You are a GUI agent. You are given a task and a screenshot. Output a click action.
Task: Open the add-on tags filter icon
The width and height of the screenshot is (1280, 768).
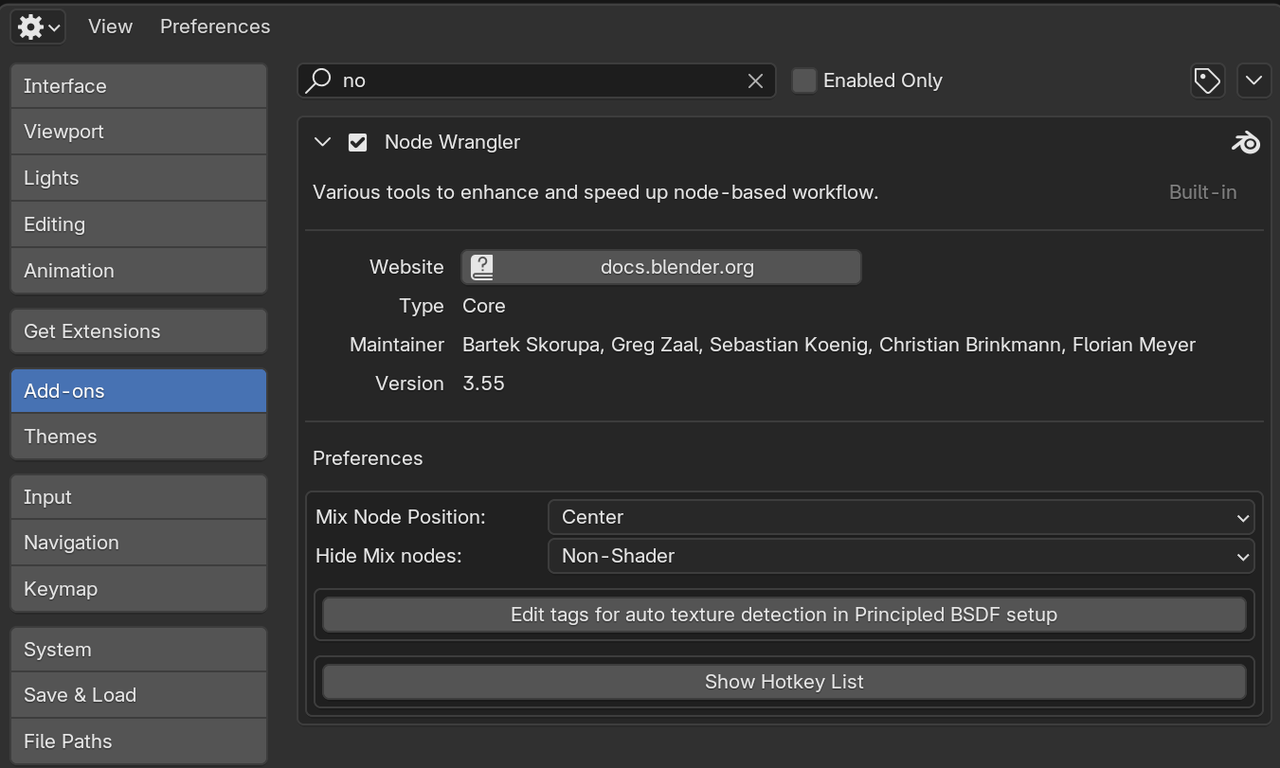point(1207,81)
